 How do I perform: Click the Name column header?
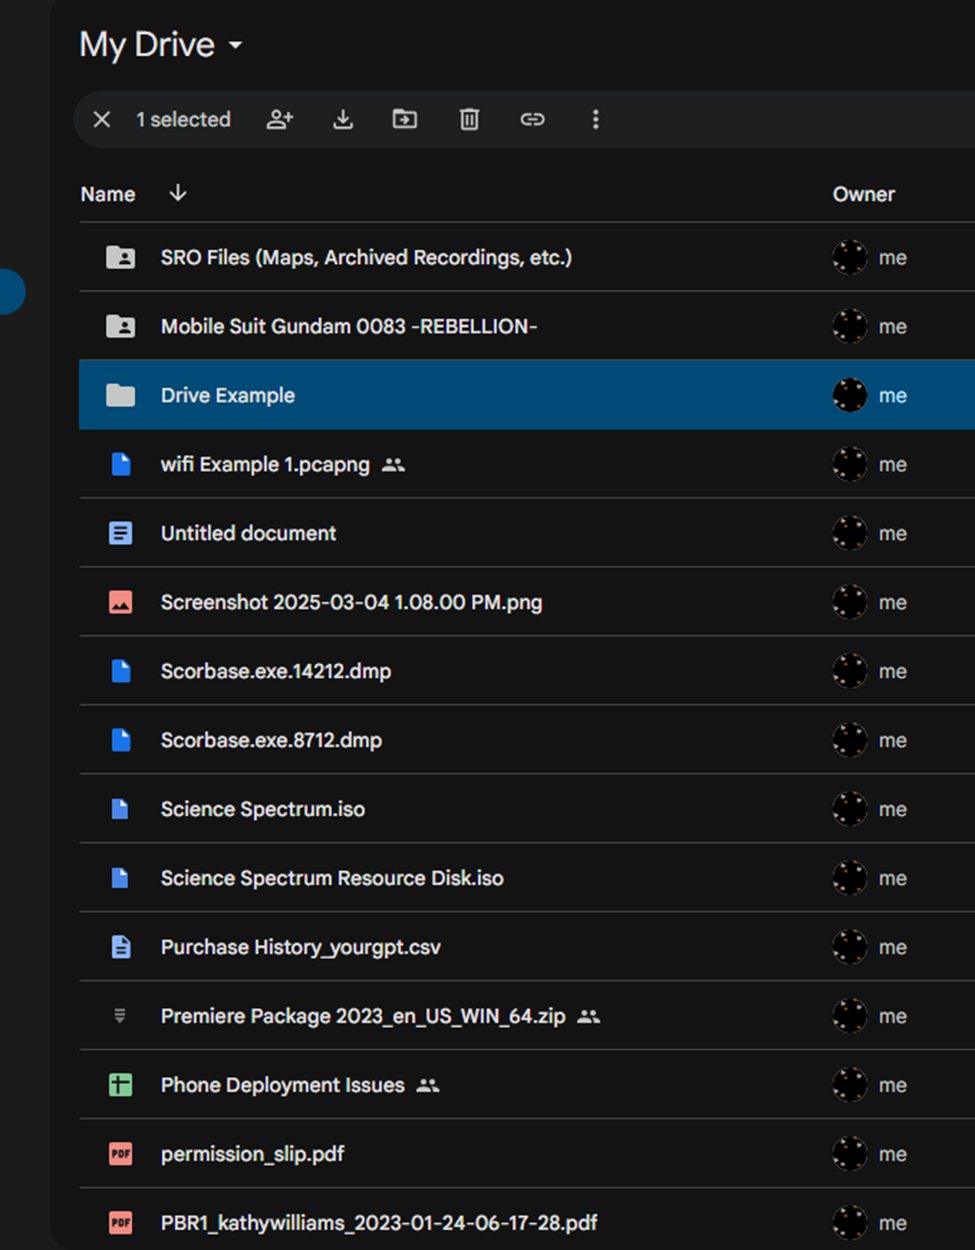(x=108, y=194)
